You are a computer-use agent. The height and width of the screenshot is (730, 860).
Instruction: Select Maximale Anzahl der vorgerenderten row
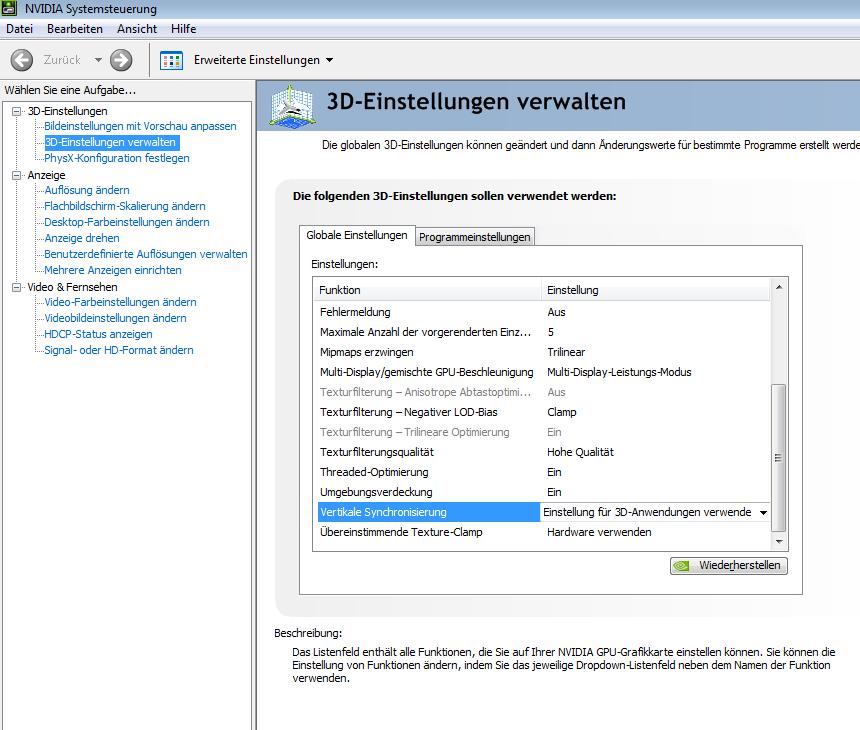(542, 332)
